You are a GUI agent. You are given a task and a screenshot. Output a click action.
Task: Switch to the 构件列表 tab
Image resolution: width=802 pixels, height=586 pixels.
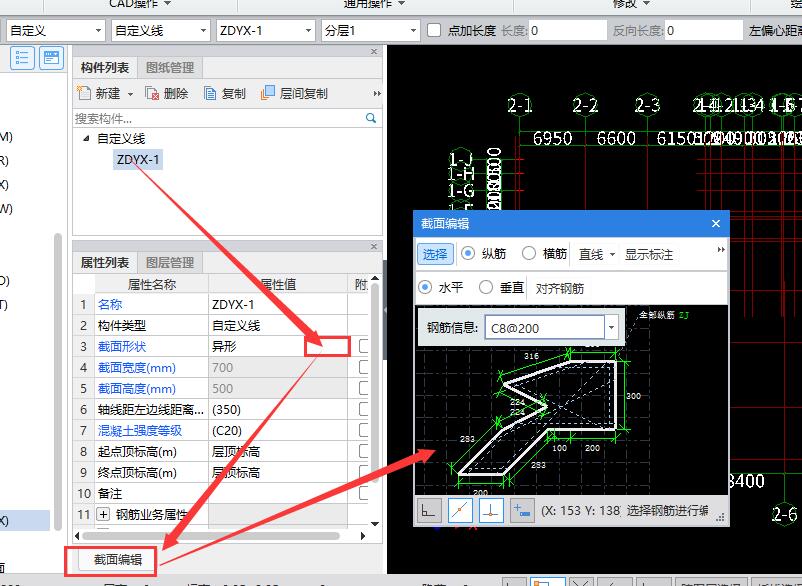pos(105,67)
